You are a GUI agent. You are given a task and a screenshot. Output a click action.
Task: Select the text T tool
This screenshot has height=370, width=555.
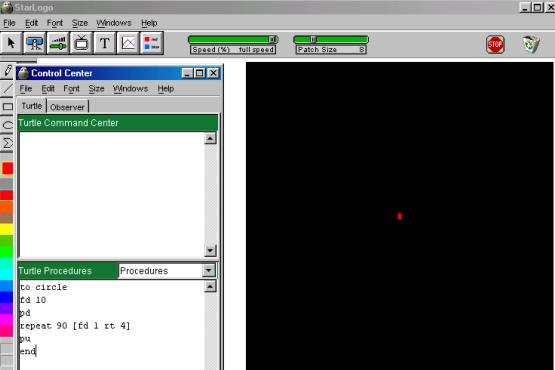pos(105,43)
